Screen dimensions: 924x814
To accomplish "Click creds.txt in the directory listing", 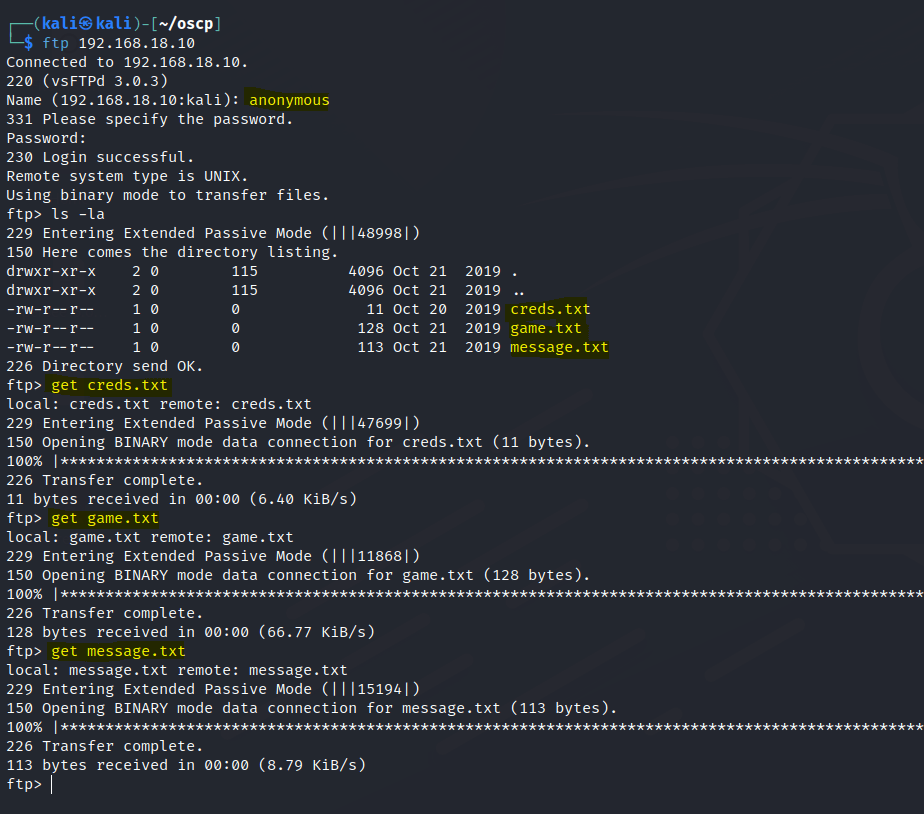I will [x=550, y=309].
